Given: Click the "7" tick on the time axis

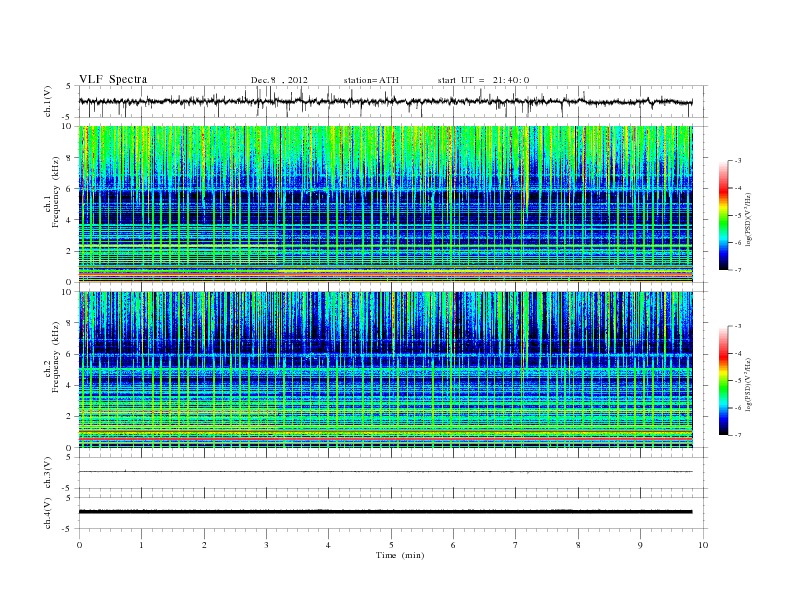Looking at the screenshot, I should (516, 545).
